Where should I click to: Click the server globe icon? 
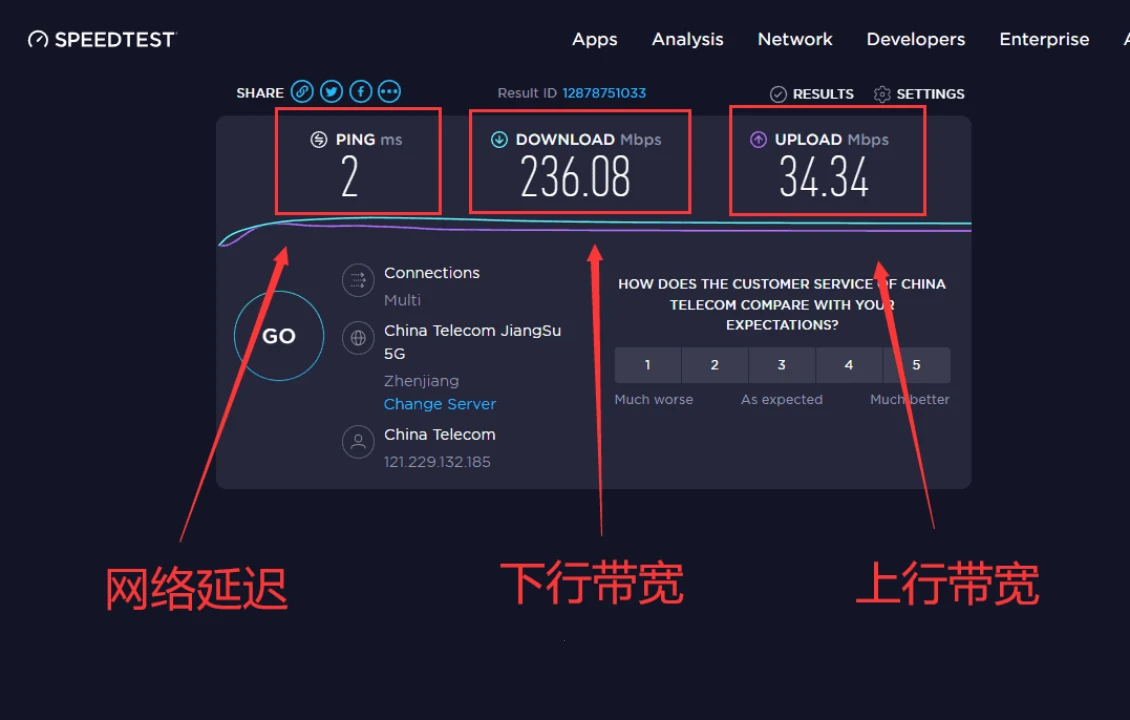pyautogui.click(x=358, y=338)
